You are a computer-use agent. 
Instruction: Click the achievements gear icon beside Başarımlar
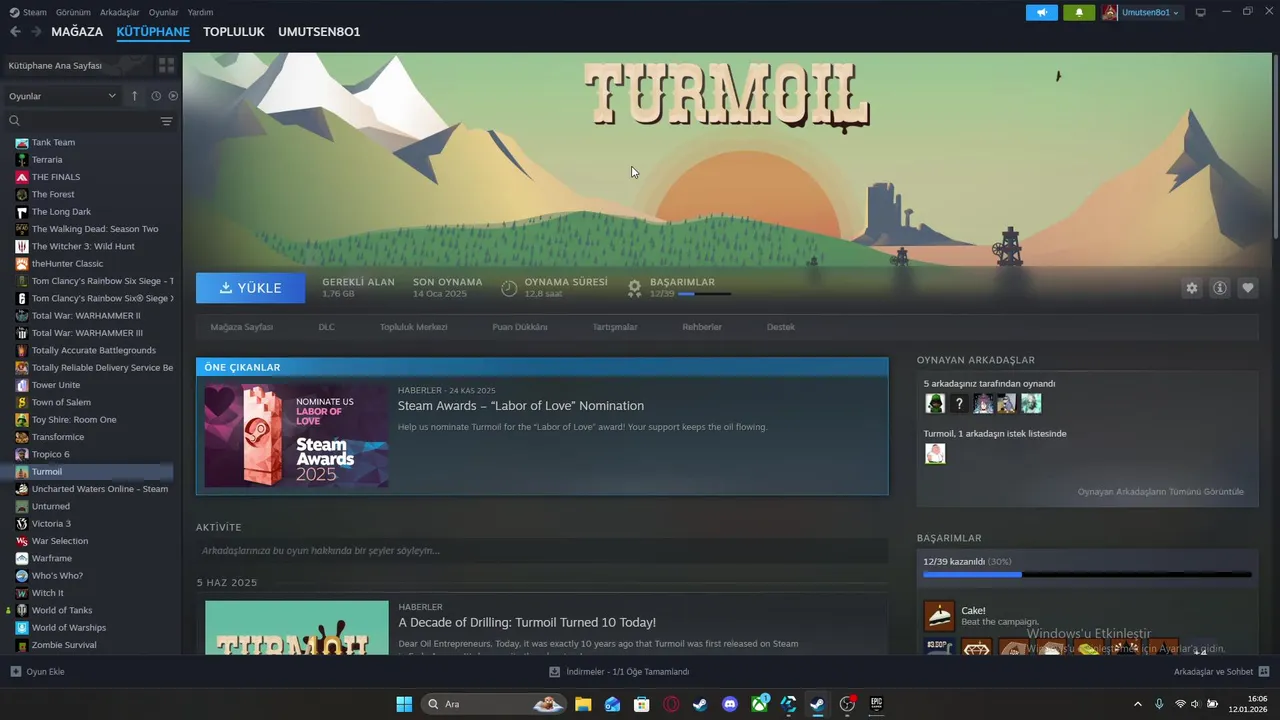(x=634, y=288)
